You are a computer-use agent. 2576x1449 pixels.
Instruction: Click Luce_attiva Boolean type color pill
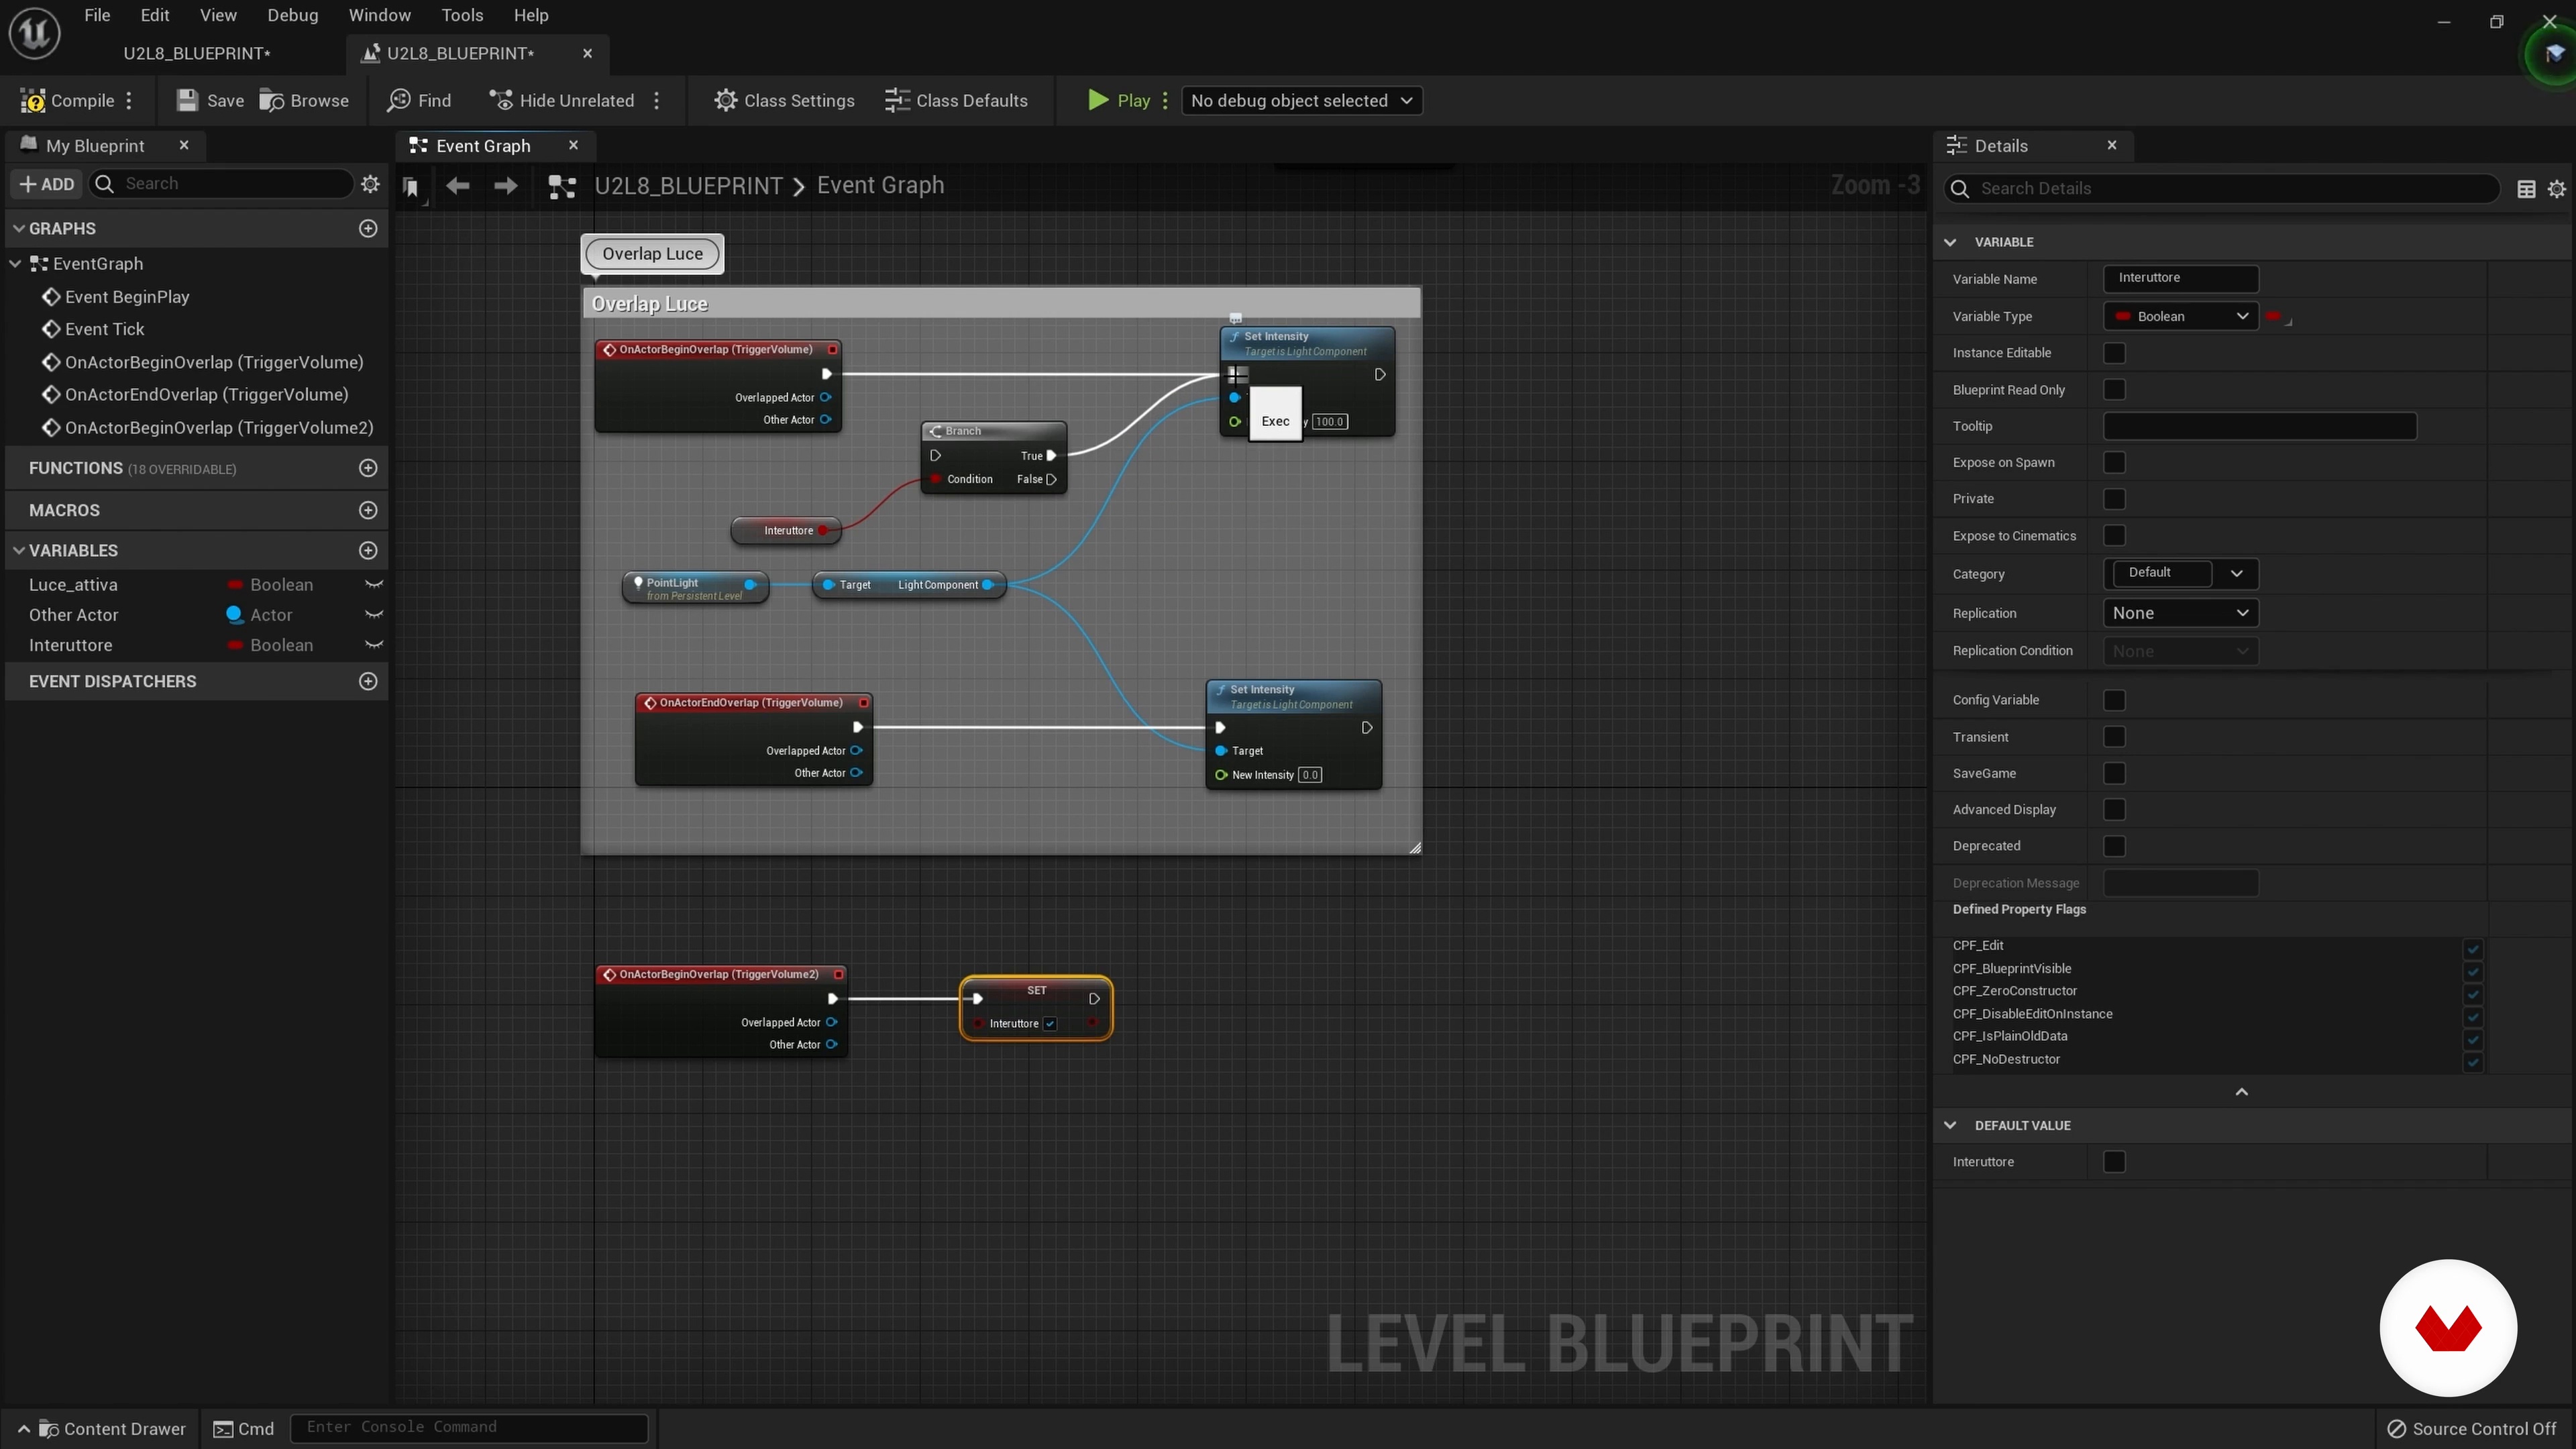coord(235,585)
